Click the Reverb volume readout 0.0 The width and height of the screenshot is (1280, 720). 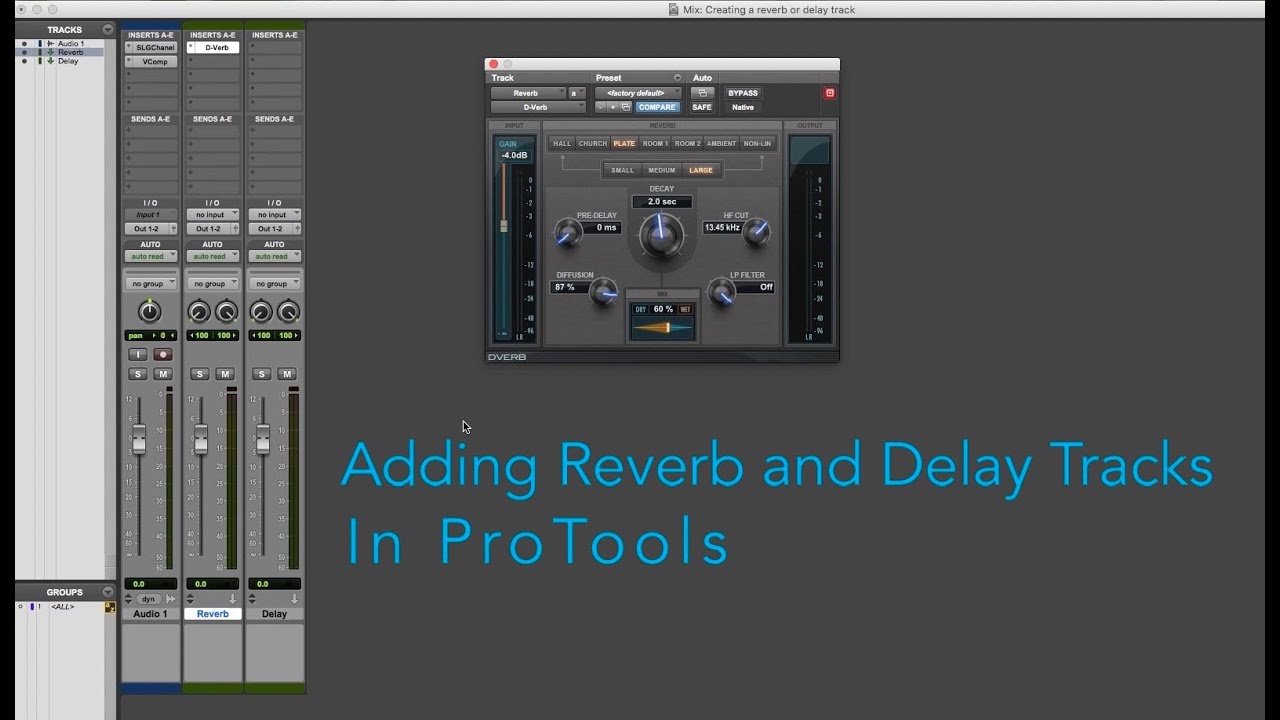coord(213,583)
